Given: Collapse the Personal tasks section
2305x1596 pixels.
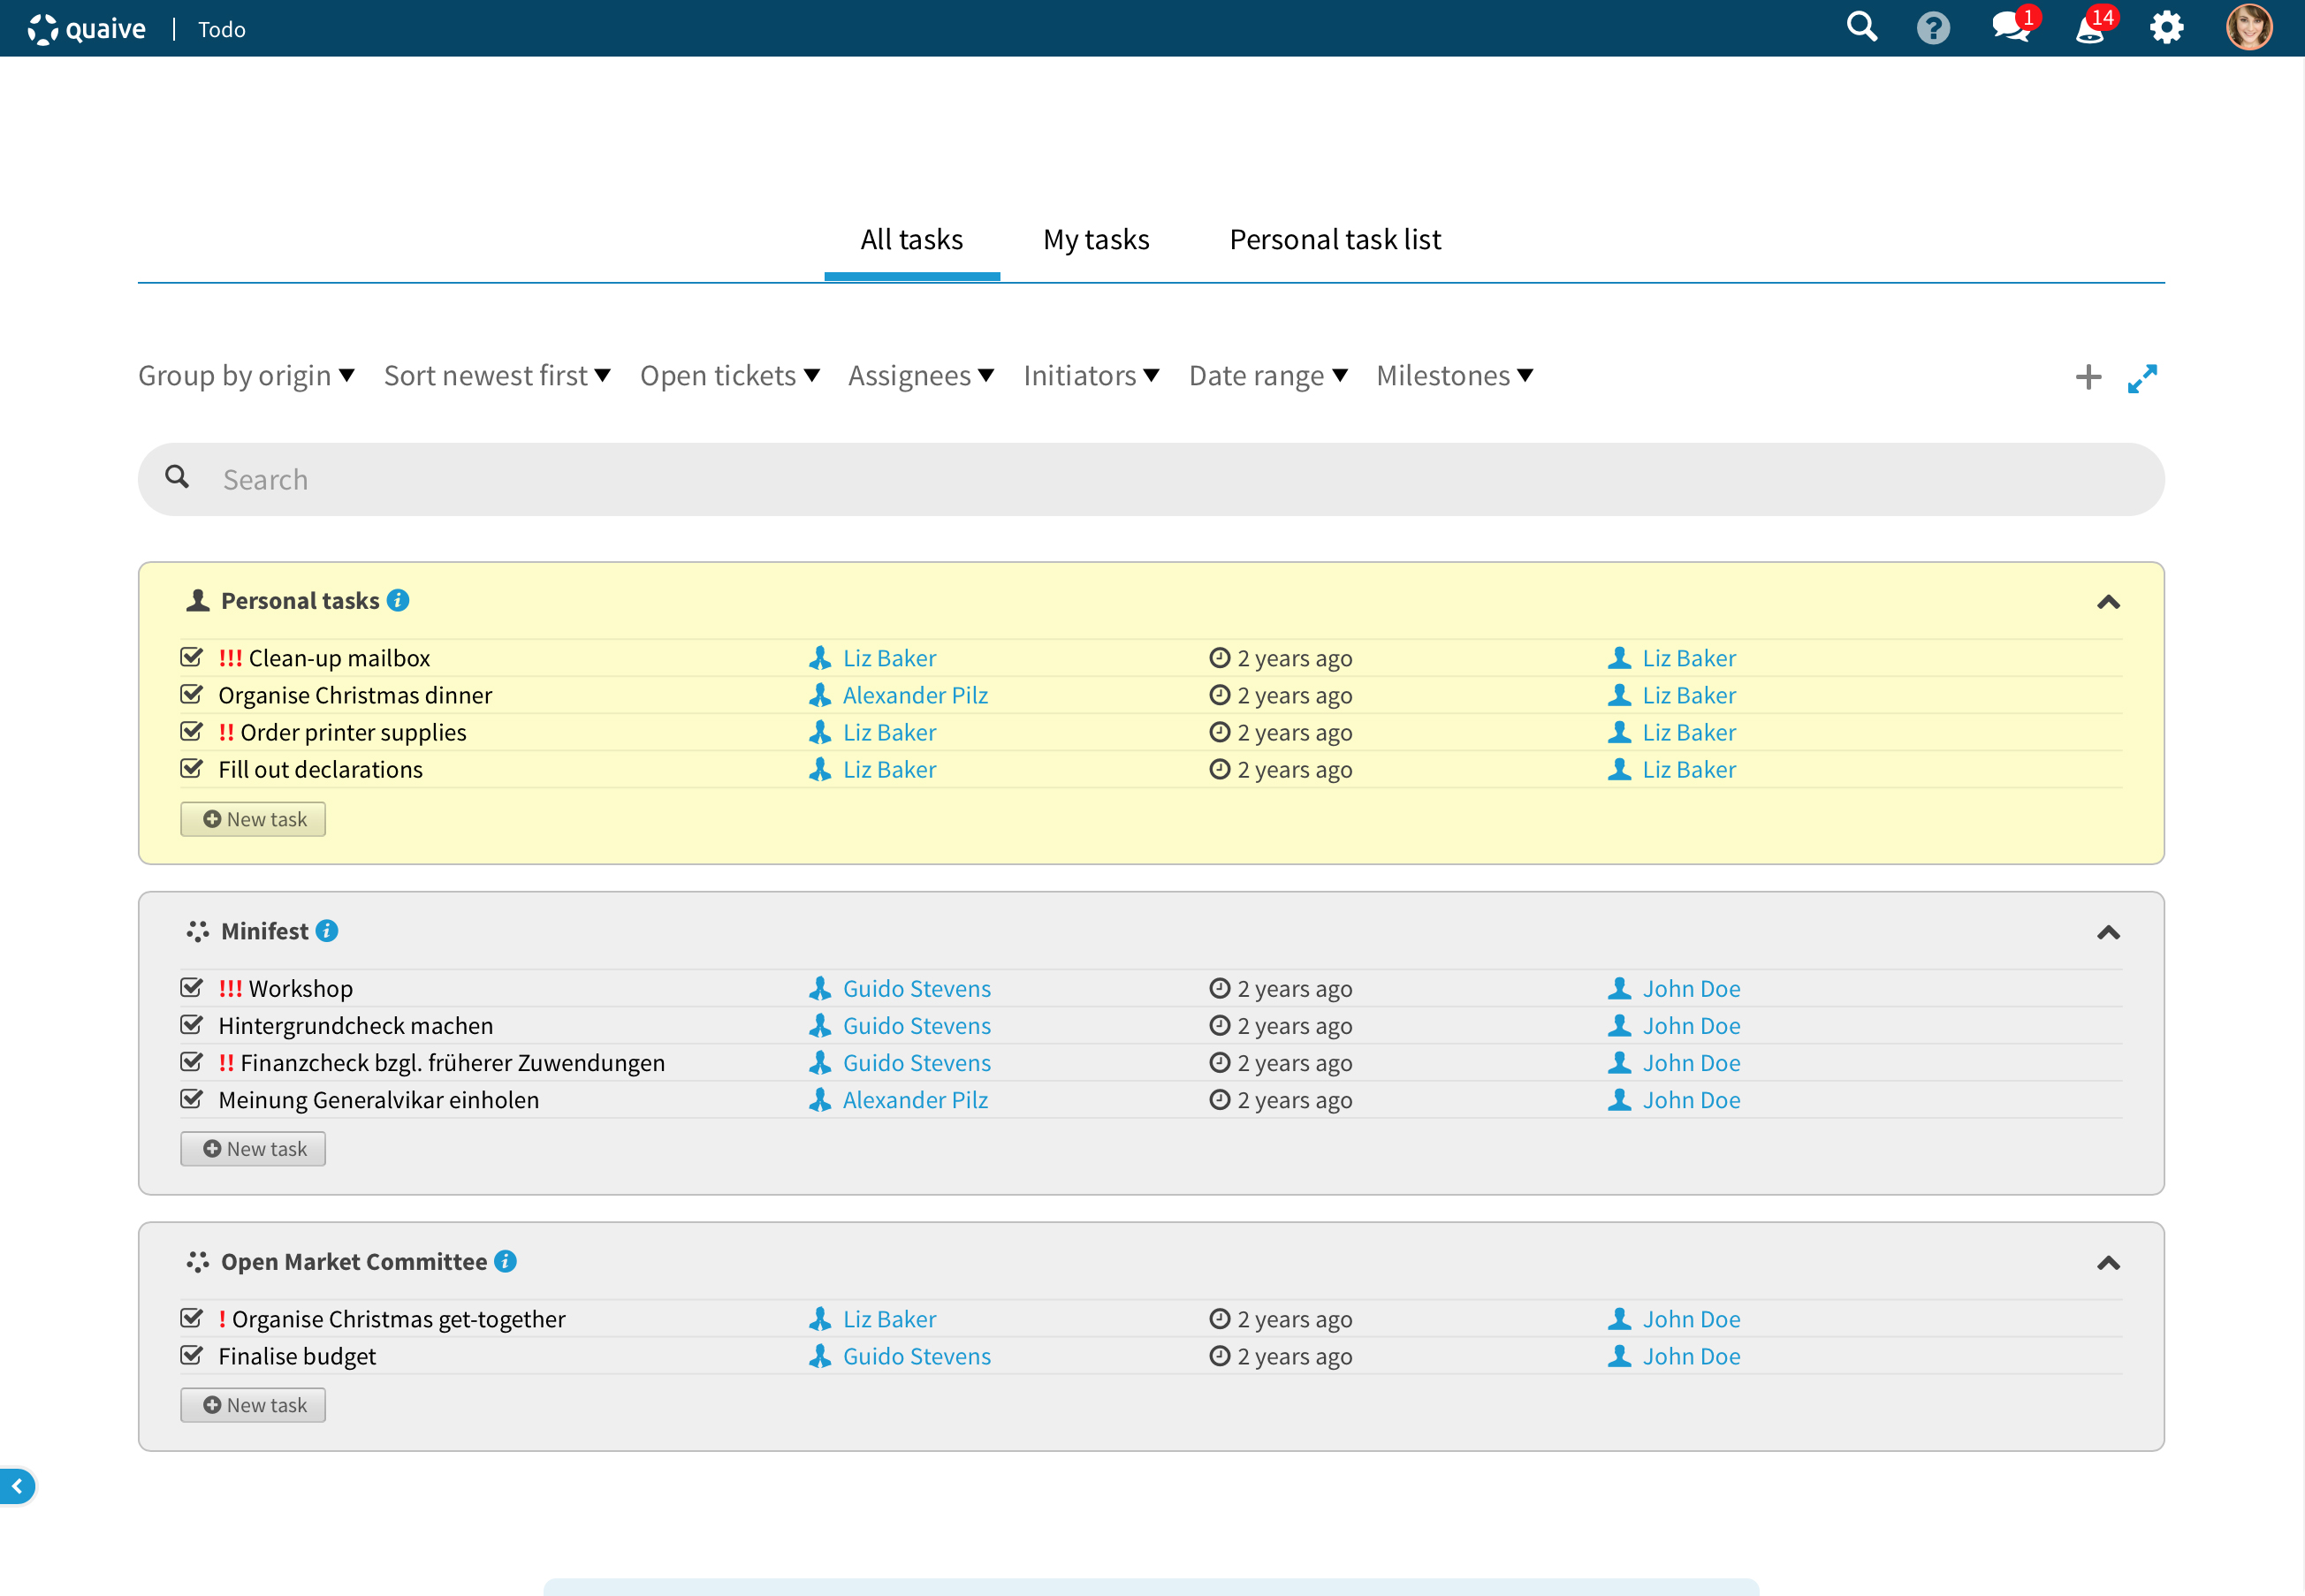Looking at the screenshot, I should click(2108, 602).
